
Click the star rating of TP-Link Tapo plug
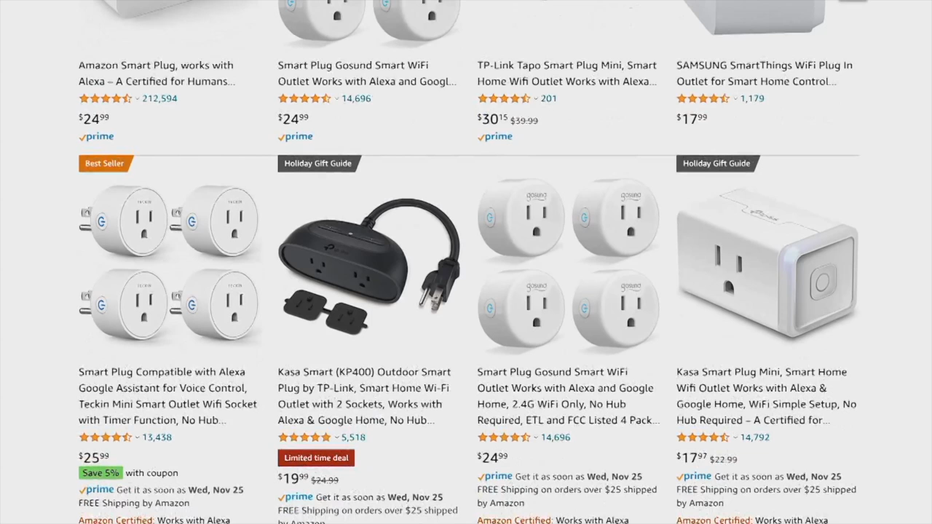pyautogui.click(x=504, y=99)
